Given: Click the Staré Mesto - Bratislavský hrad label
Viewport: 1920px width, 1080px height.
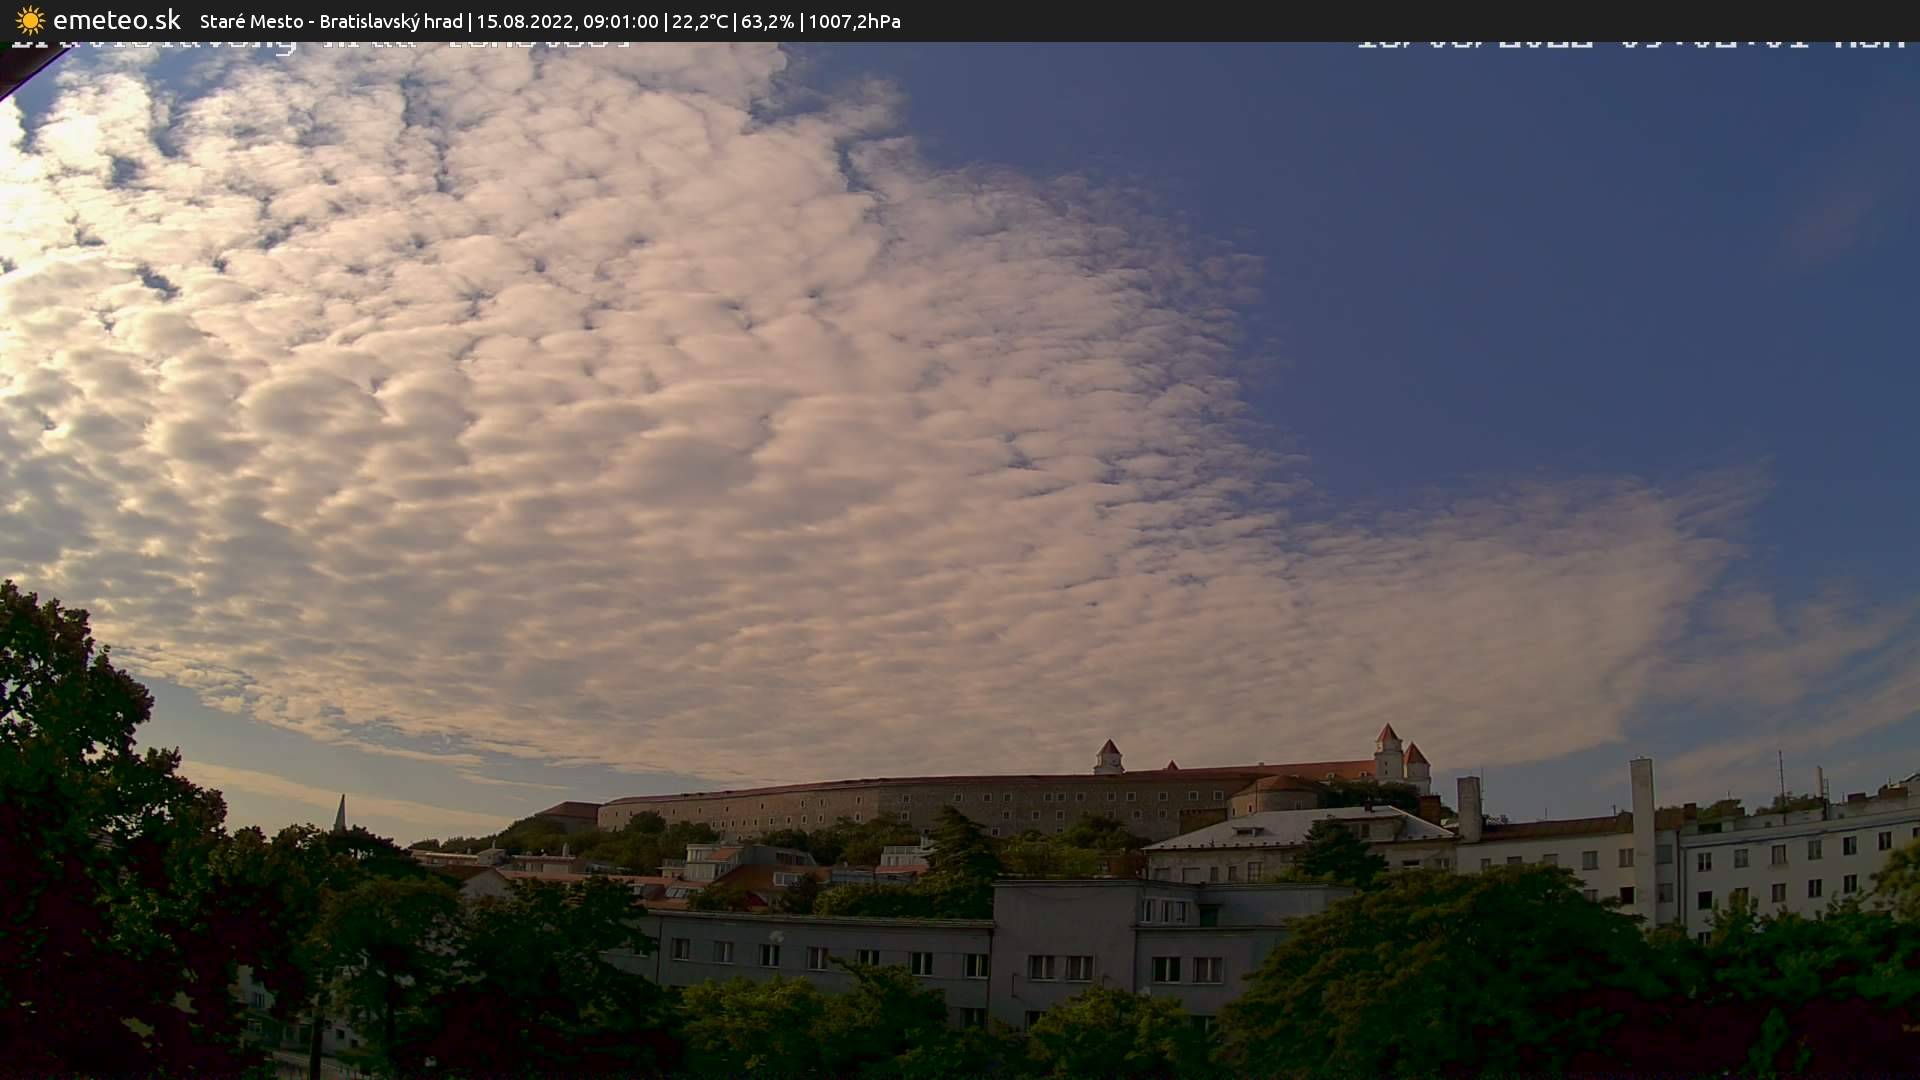Looking at the screenshot, I should pos(331,21).
